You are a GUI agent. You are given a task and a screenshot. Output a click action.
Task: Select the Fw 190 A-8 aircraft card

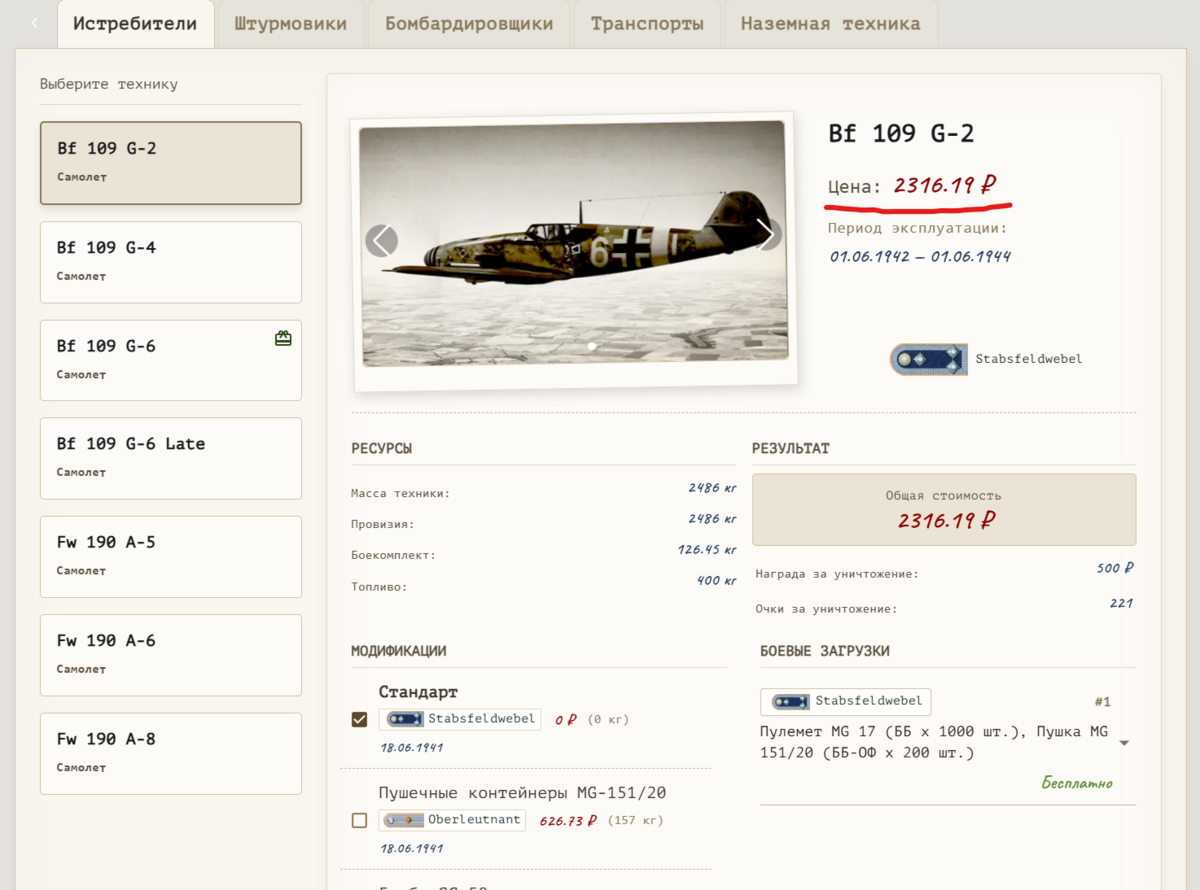coord(171,754)
